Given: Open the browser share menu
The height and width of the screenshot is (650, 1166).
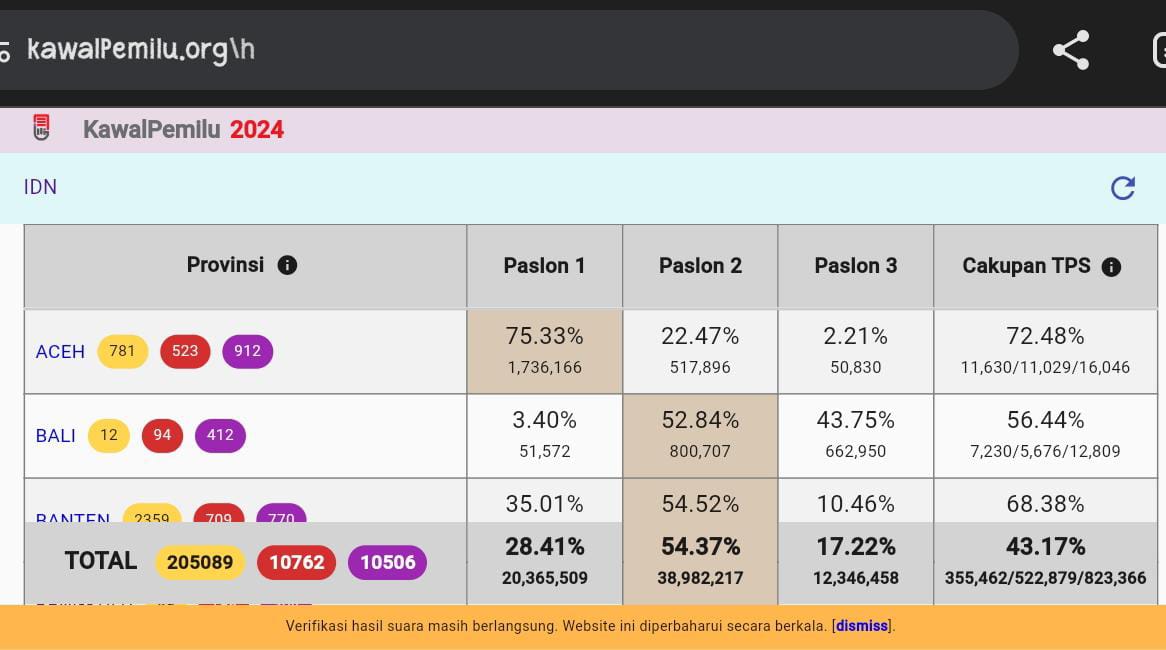Looking at the screenshot, I should [x=1071, y=49].
